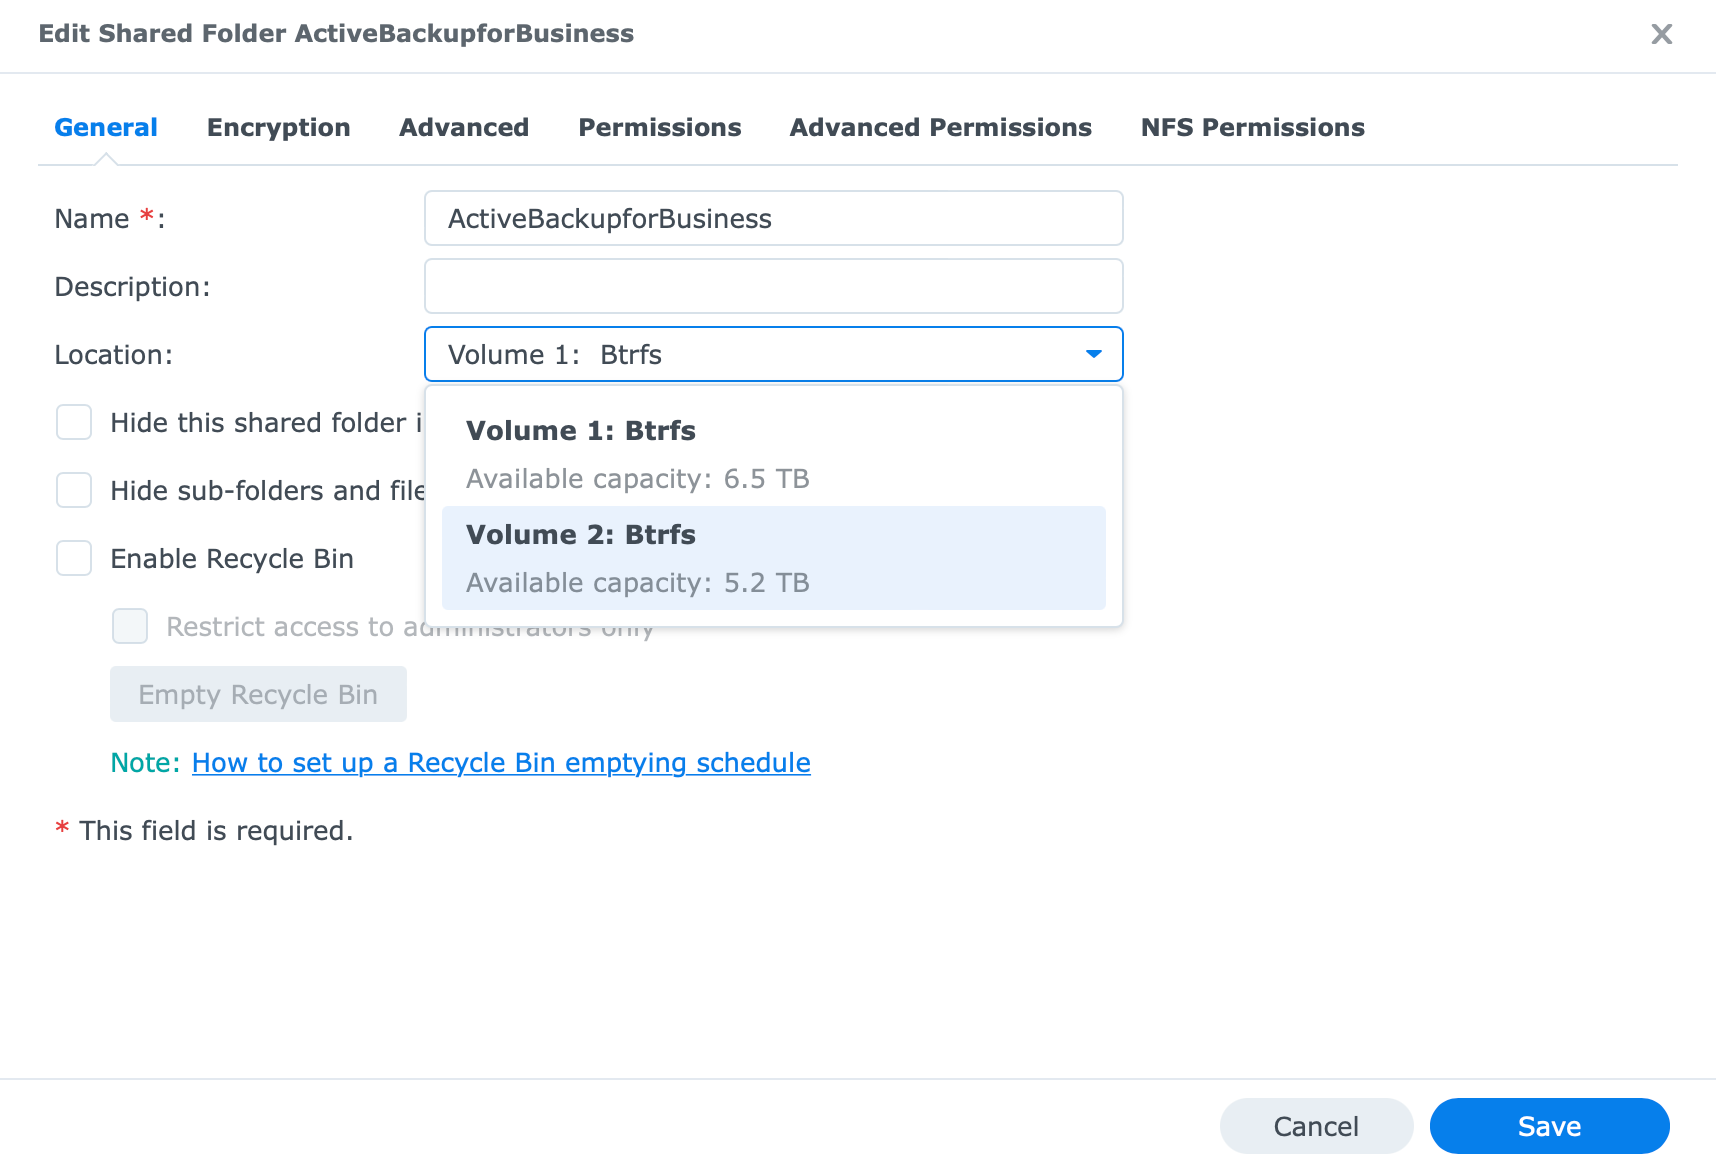1716x1172 pixels.
Task: Open Recycle Bin emptying schedule link
Action: [501, 763]
